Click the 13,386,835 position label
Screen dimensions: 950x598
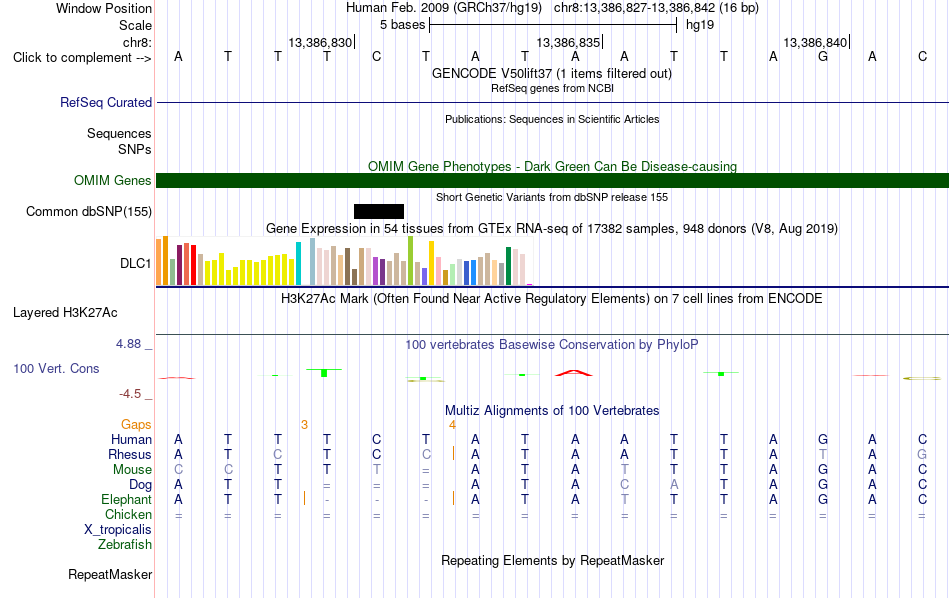(x=568, y=42)
